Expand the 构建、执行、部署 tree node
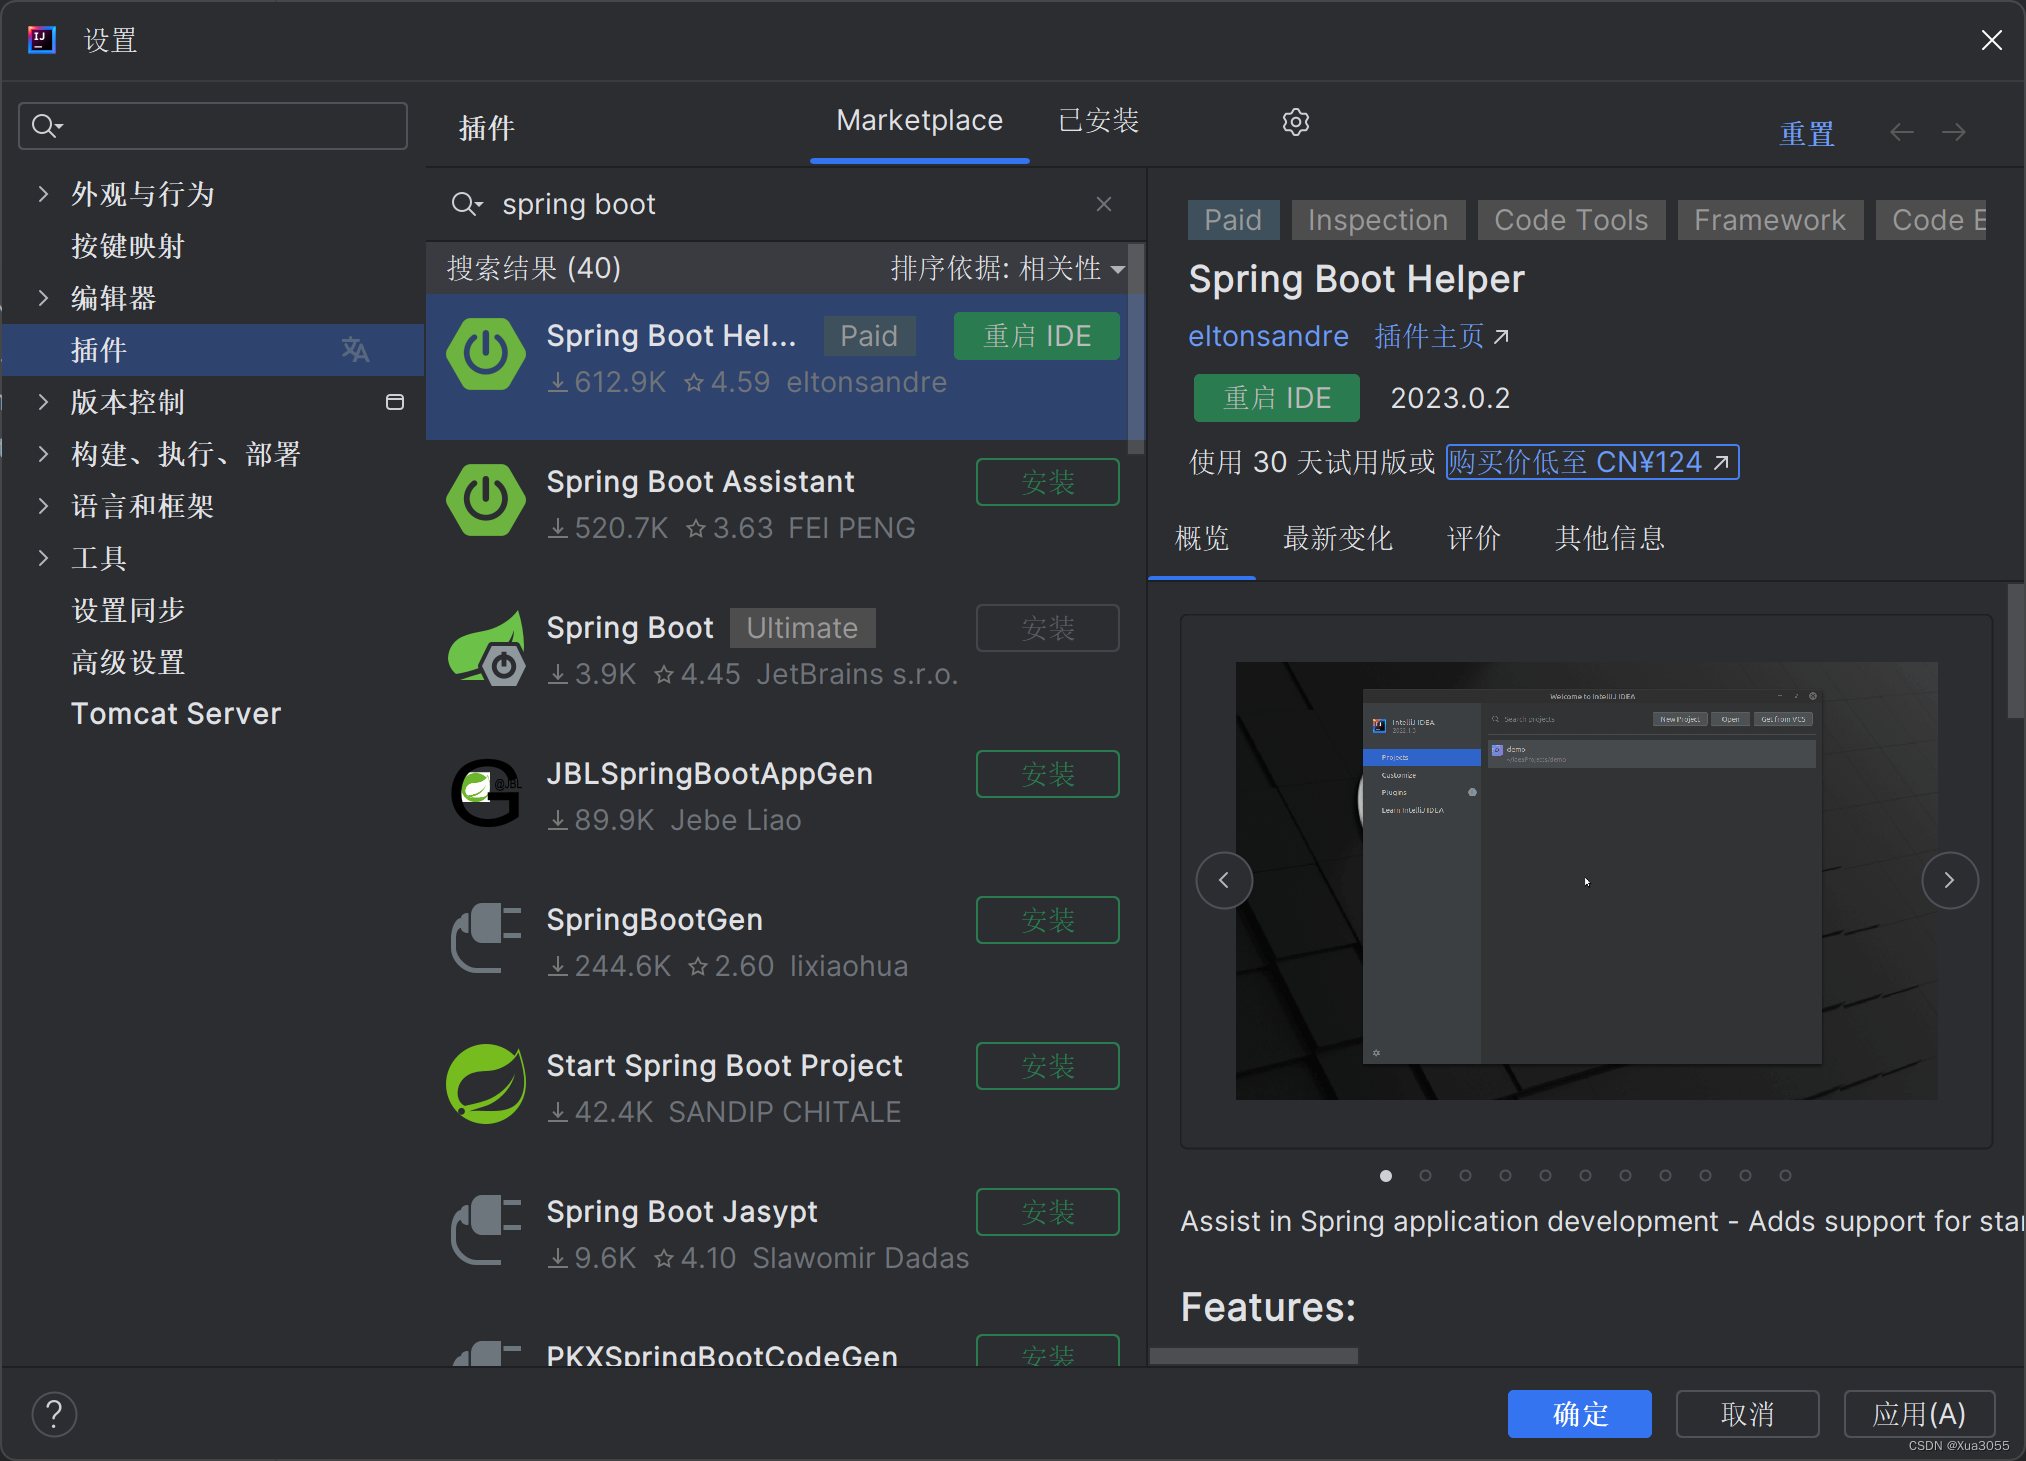 point(43,454)
